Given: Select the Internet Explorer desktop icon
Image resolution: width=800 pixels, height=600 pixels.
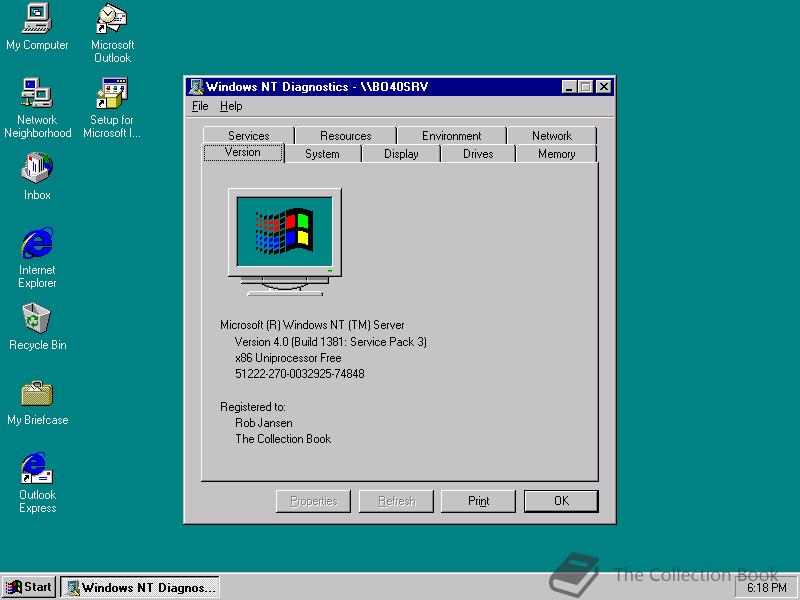Looking at the screenshot, I should (x=37, y=258).
